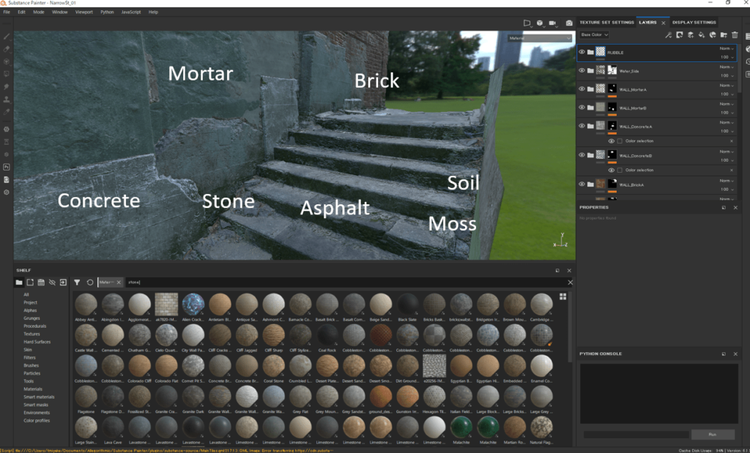Viewport: 750px width, 453px height.
Task: Switch shelf to grid thumbnail size icon
Action: click(563, 297)
